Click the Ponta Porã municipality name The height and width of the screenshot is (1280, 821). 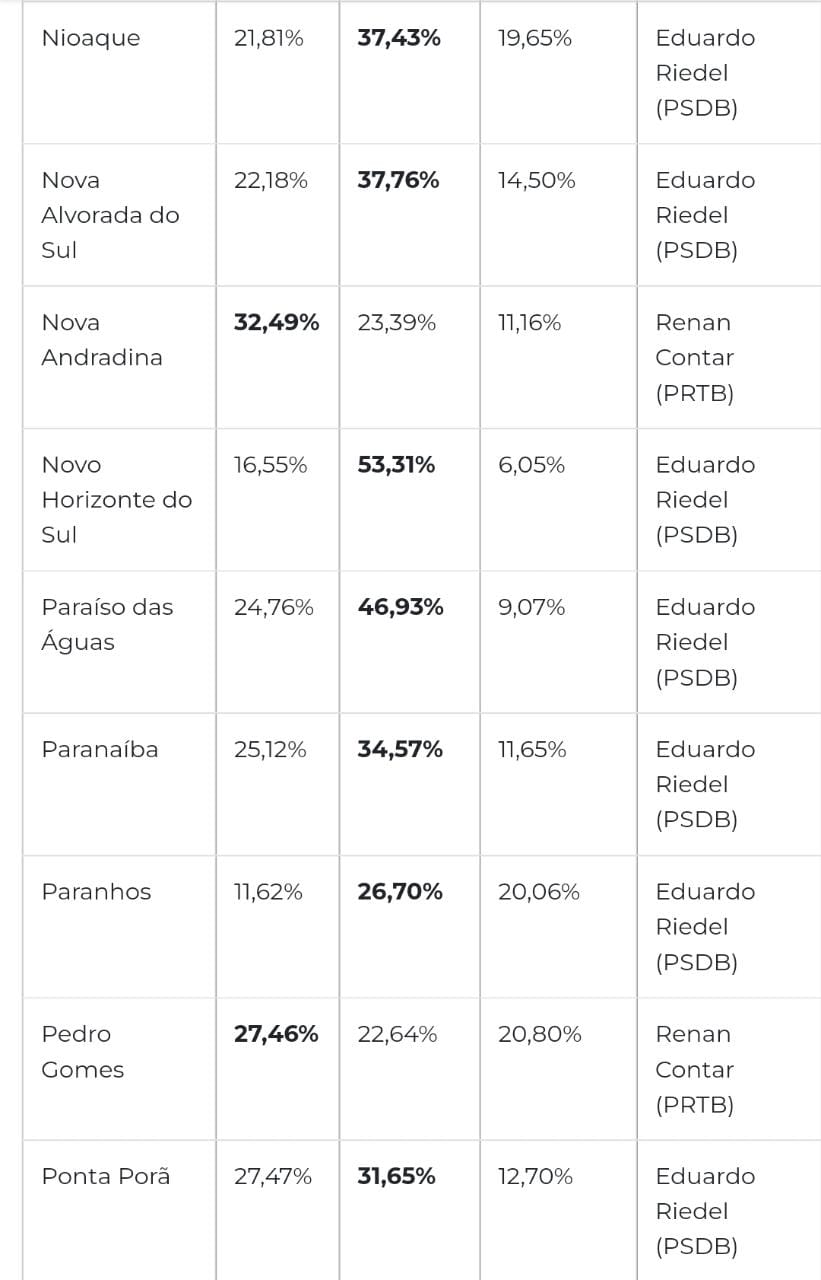[106, 1177]
